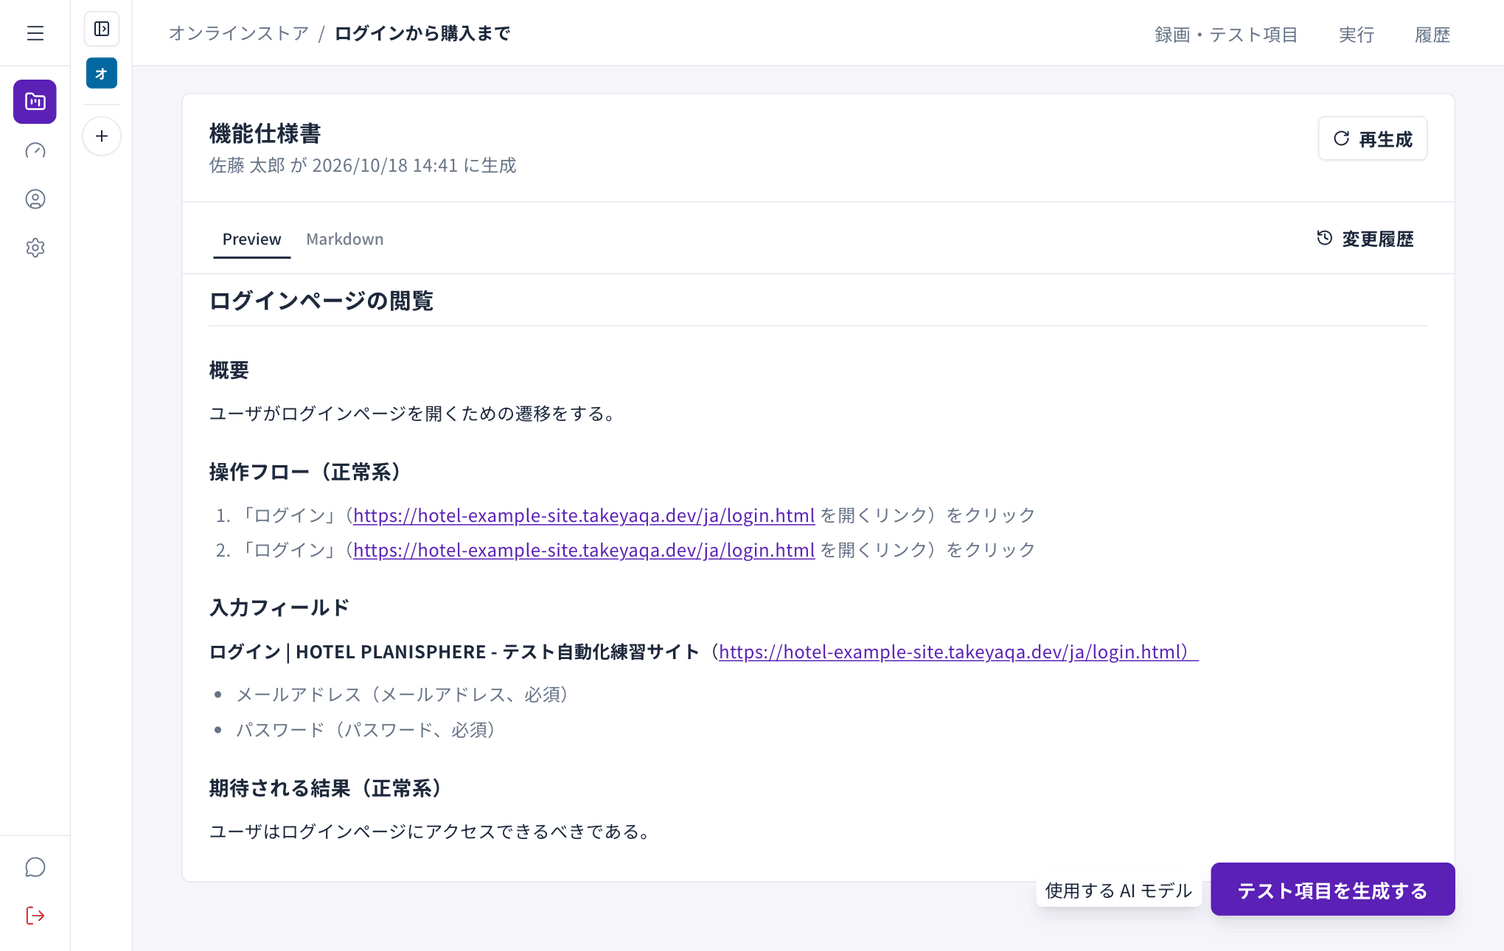Click the 機能仕様書 title
Screen dimensions: 1504x951
(x=265, y=133)
